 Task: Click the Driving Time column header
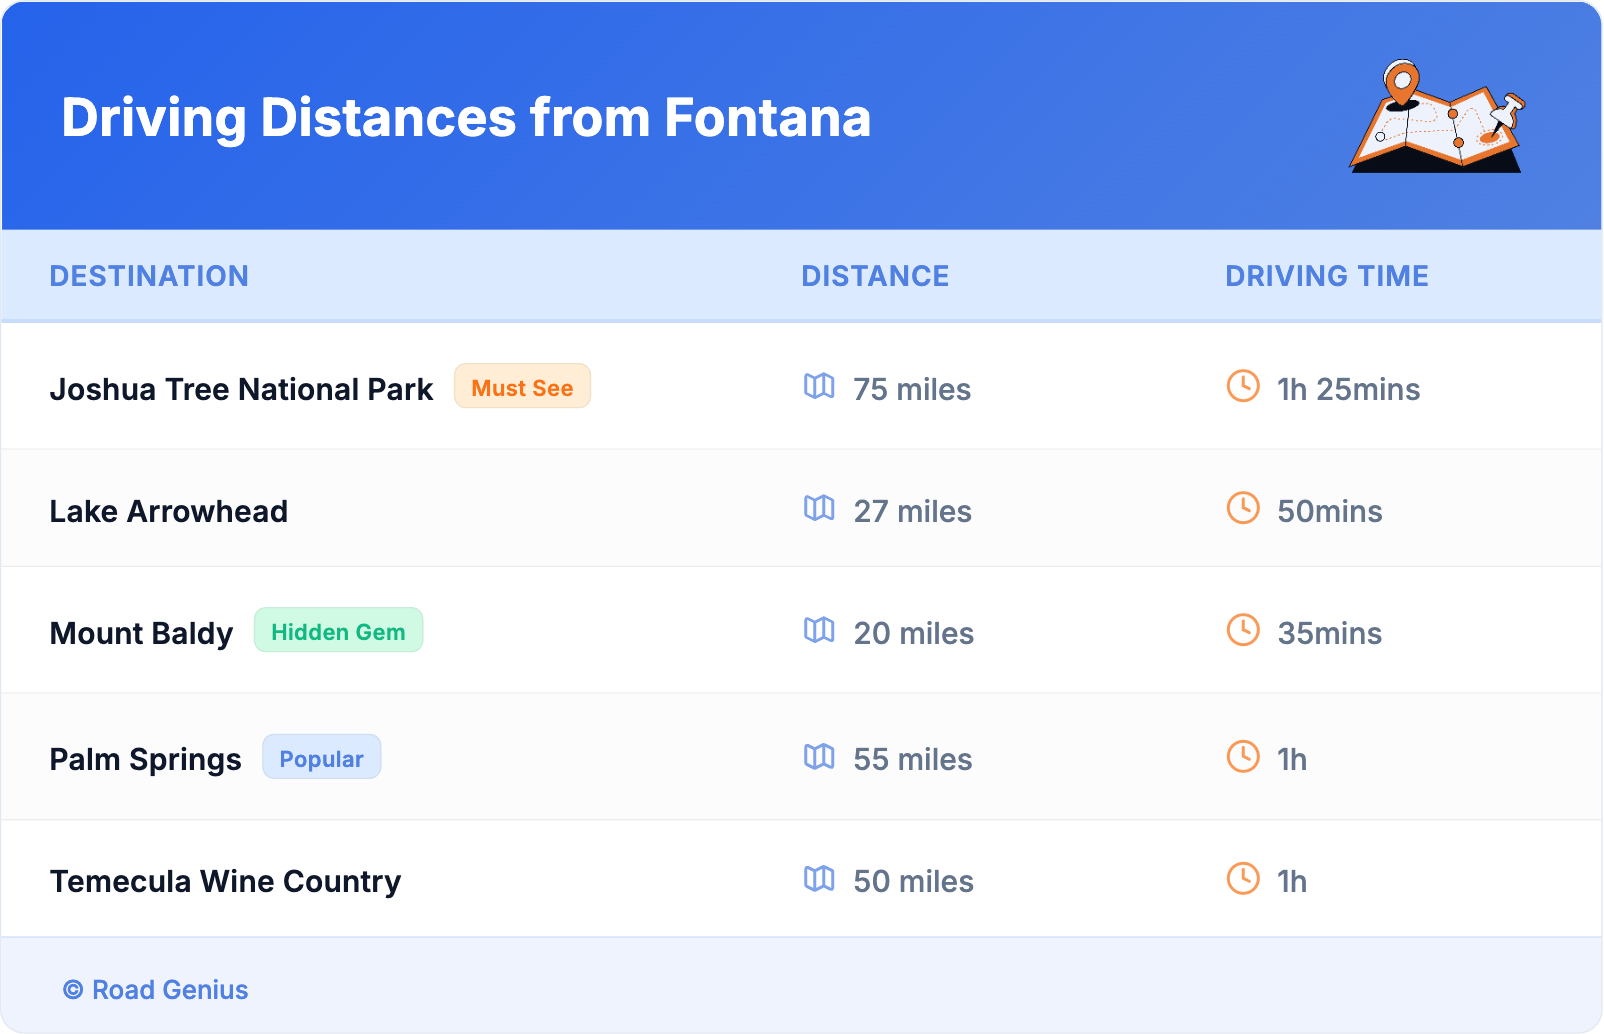tap(1326, 276)
